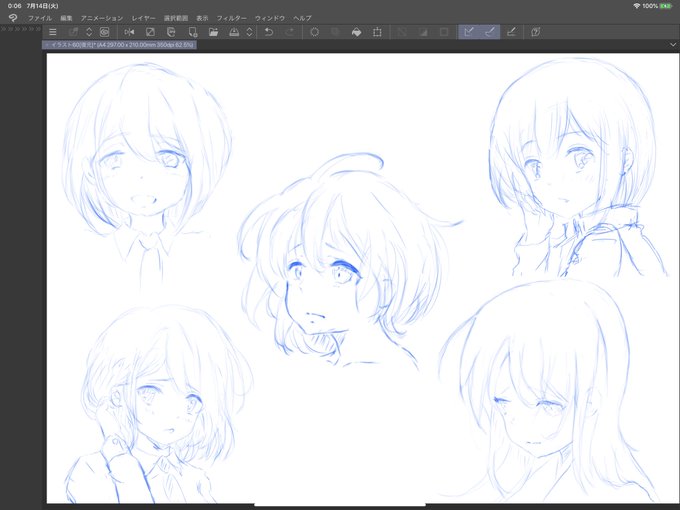Open the 表示 menu

point(202,18)
